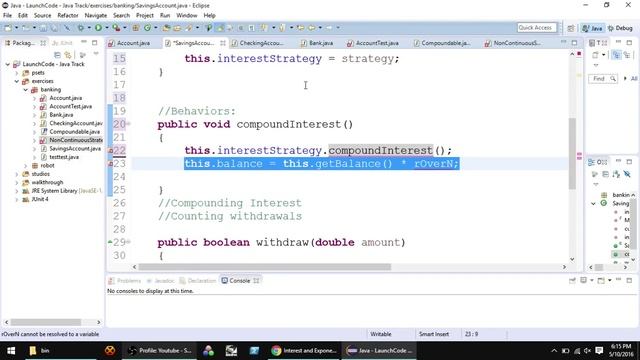Click the Run Last Tool external tools icon
The image size is (640, 360).
click(116, 28)
